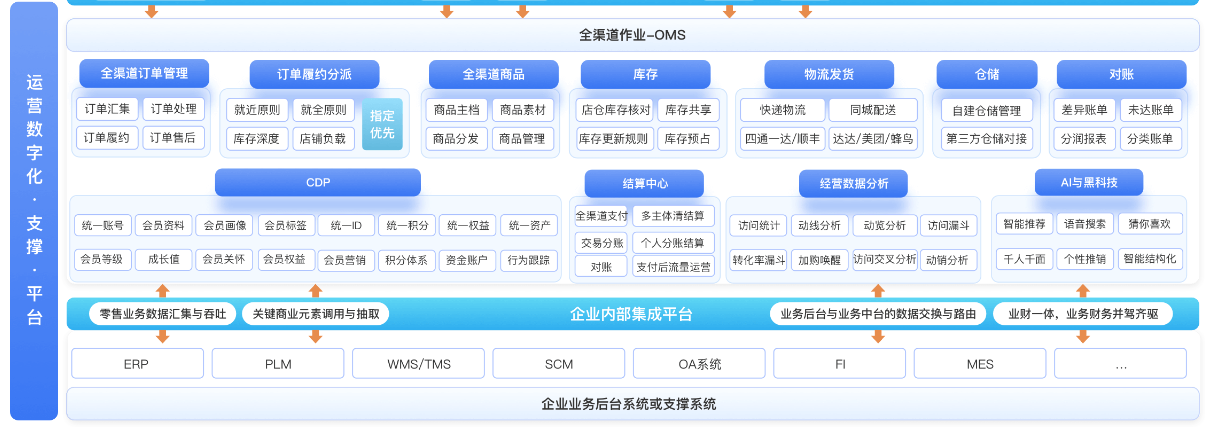The image size is (1205, 427).
Task: Click the 第三方仓储对接 box
Action: [x=986, y=139]
